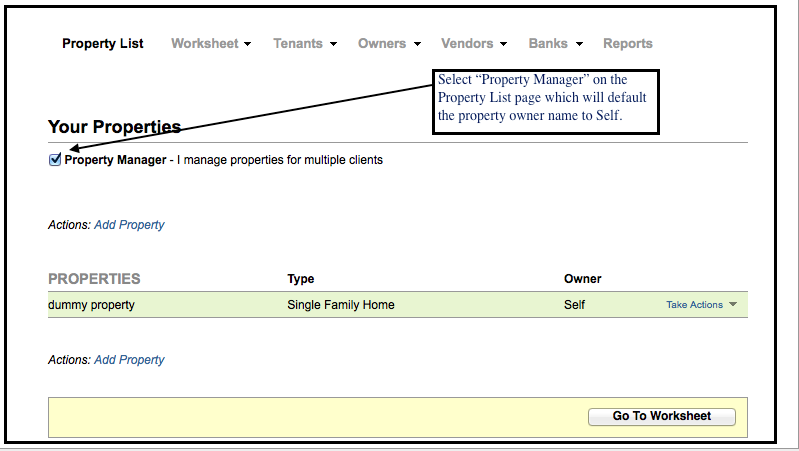Uncheck the Property Manager checkbox
799x451 pixels.
[55, 160]
